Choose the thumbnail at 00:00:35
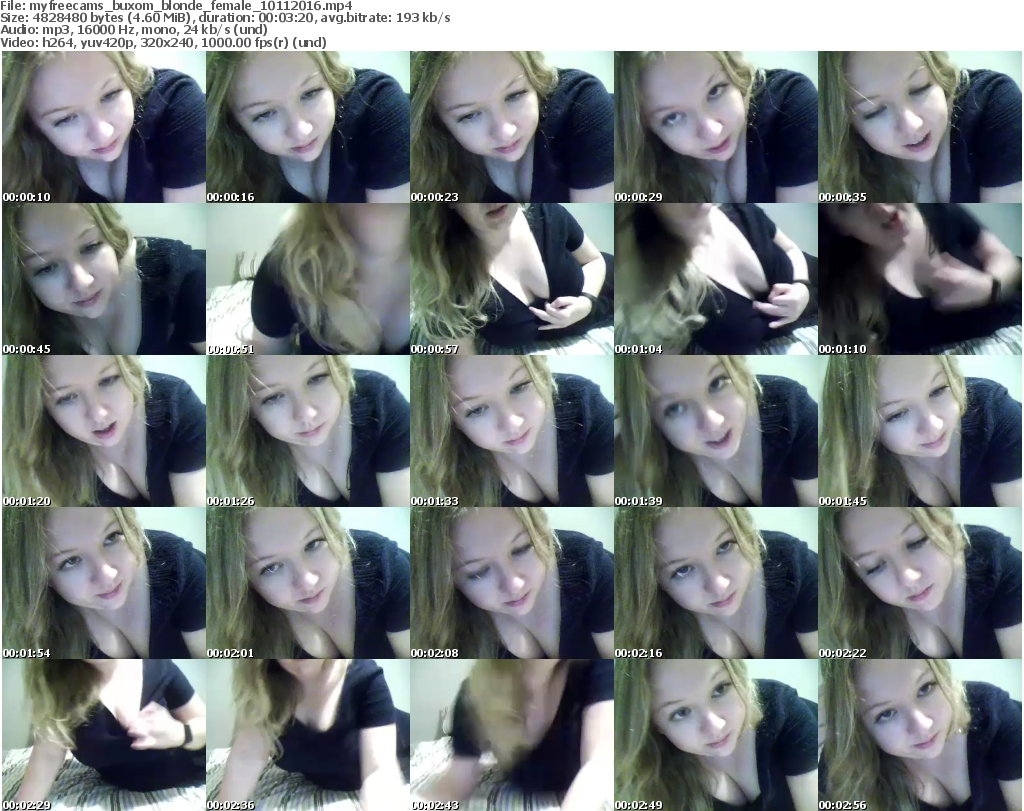 [920, 127]
